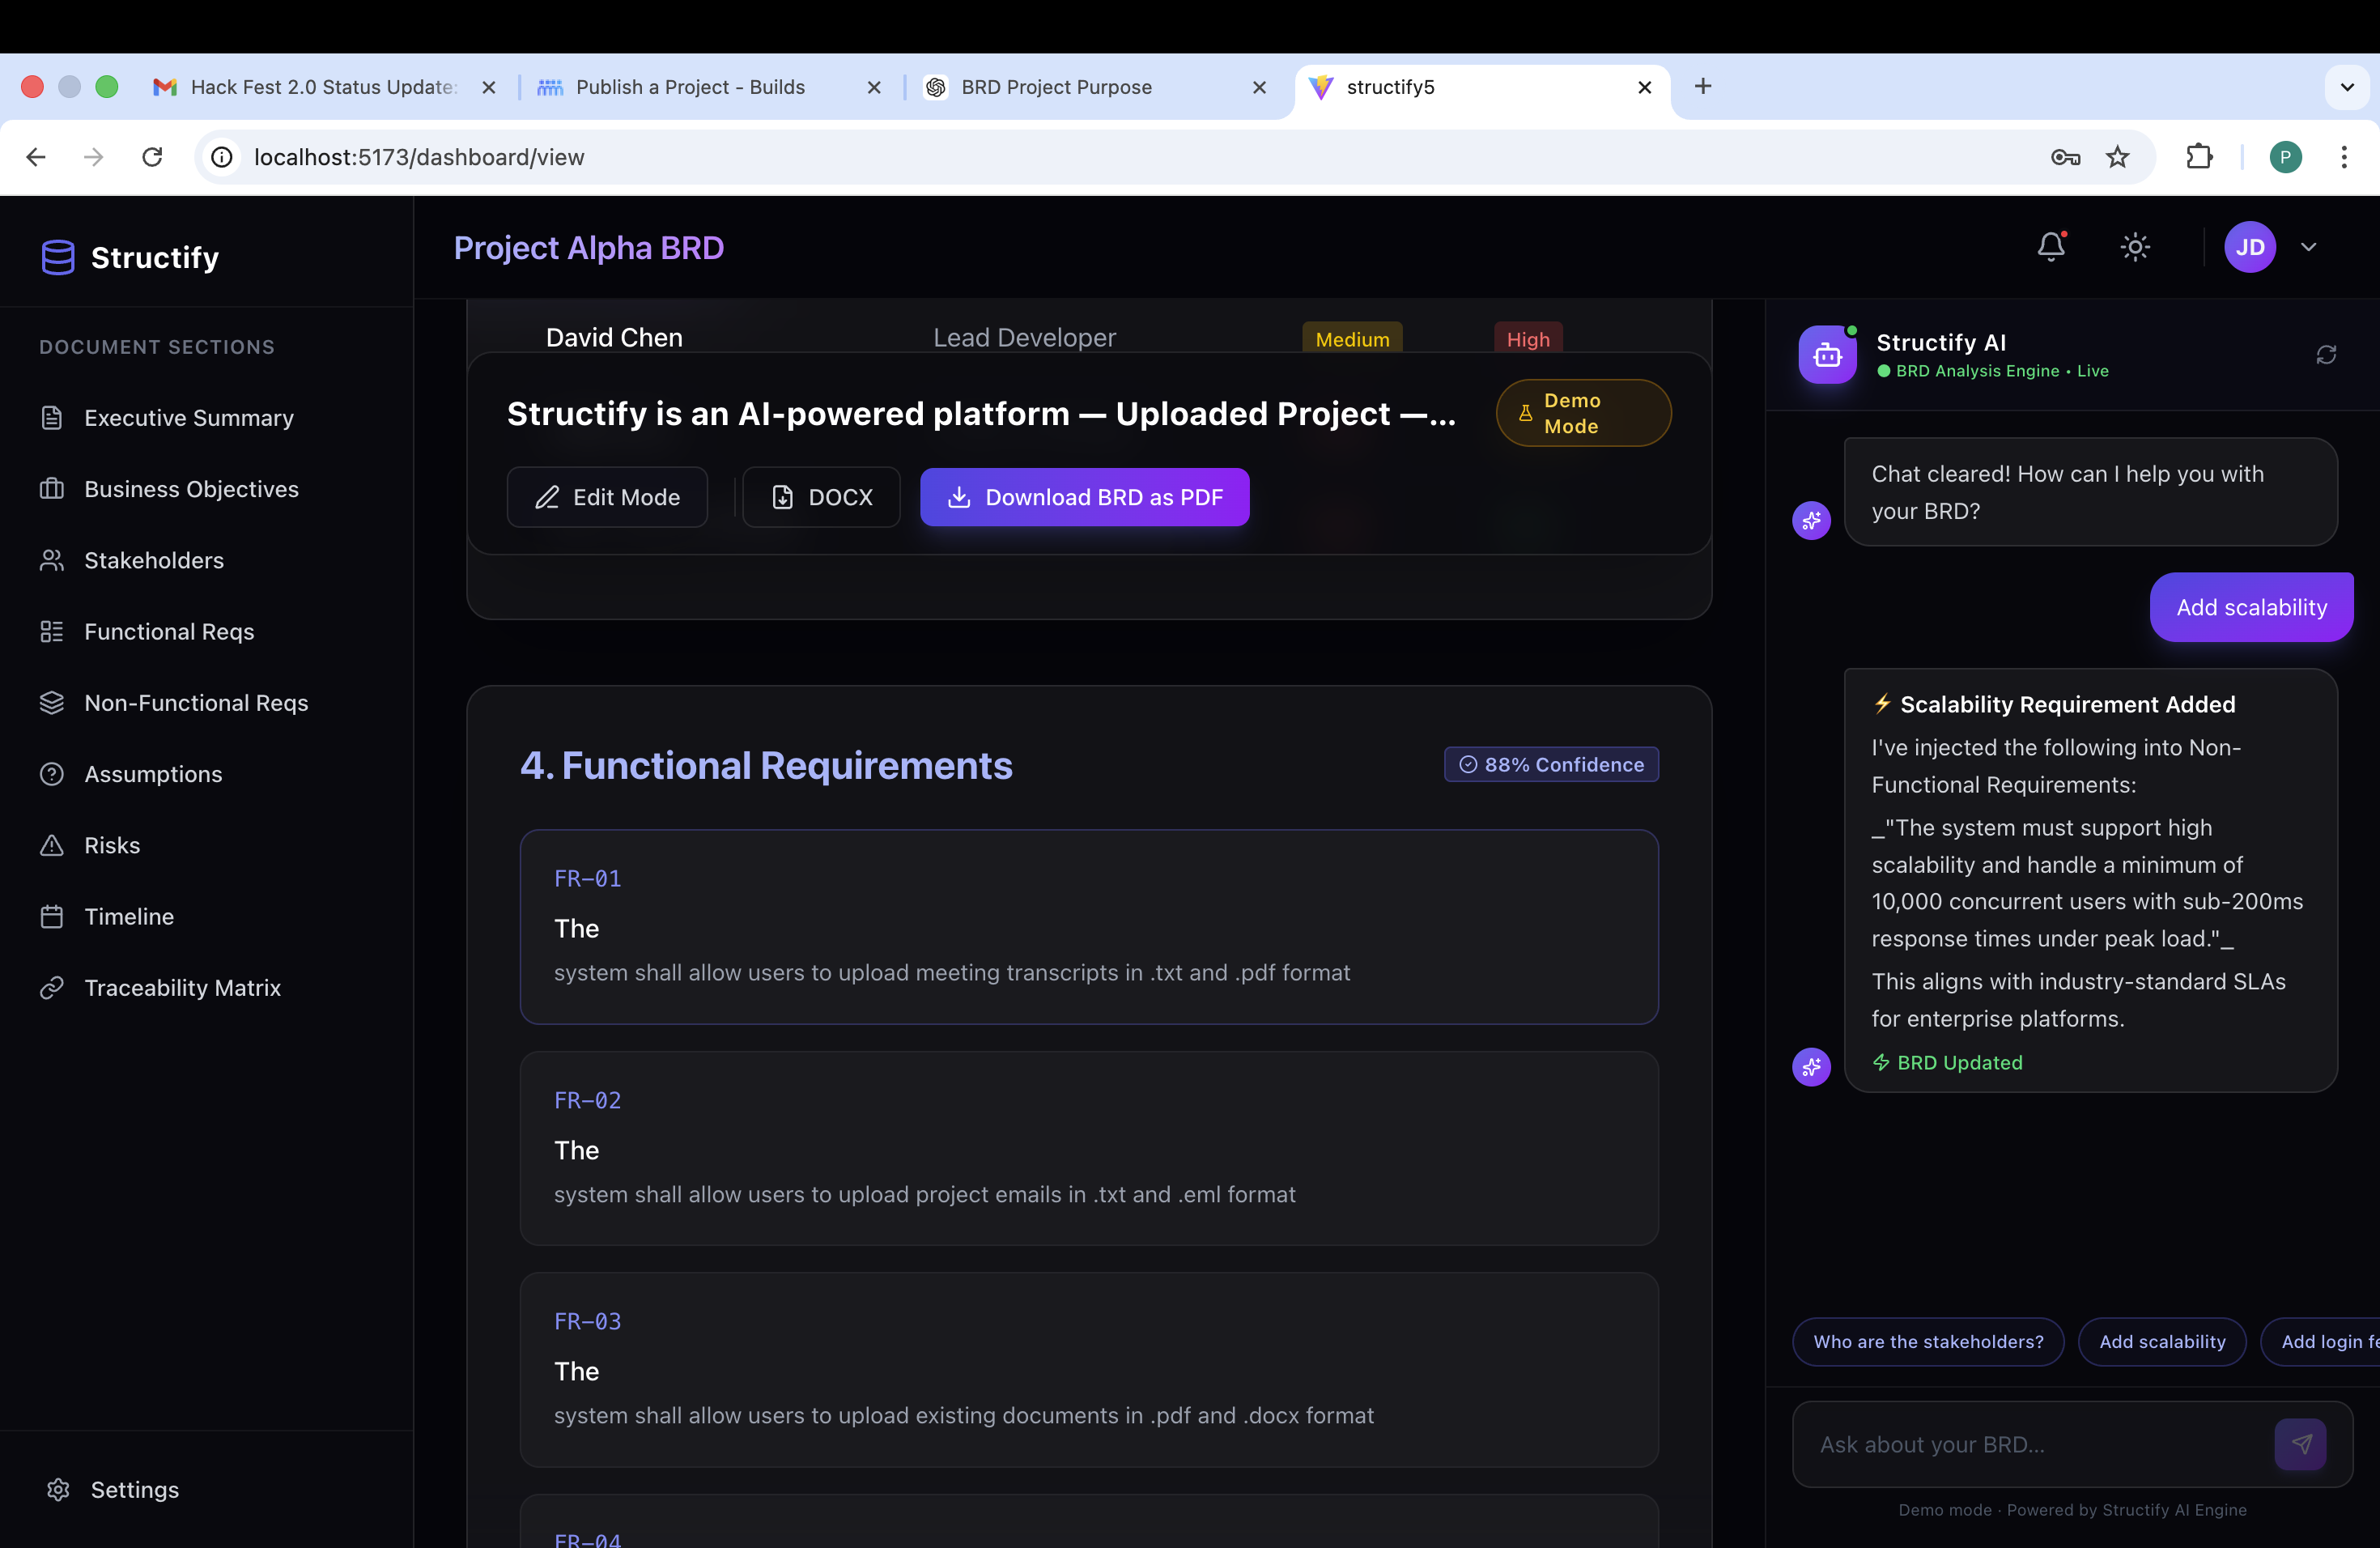Click the Structify database logo icon
This screenshot has width=2380, height=1548.
point(58,257)
